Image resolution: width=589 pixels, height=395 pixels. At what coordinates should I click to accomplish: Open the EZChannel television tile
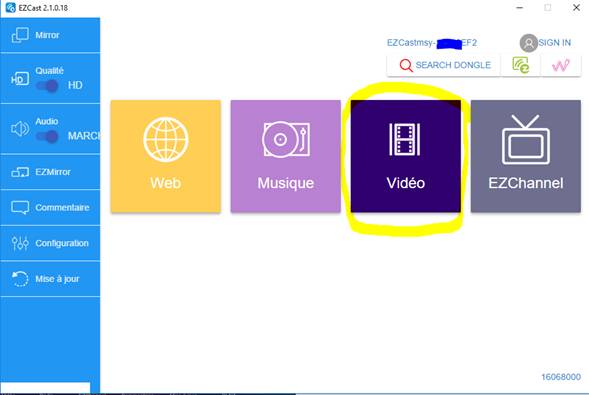(x=526, y=156)
